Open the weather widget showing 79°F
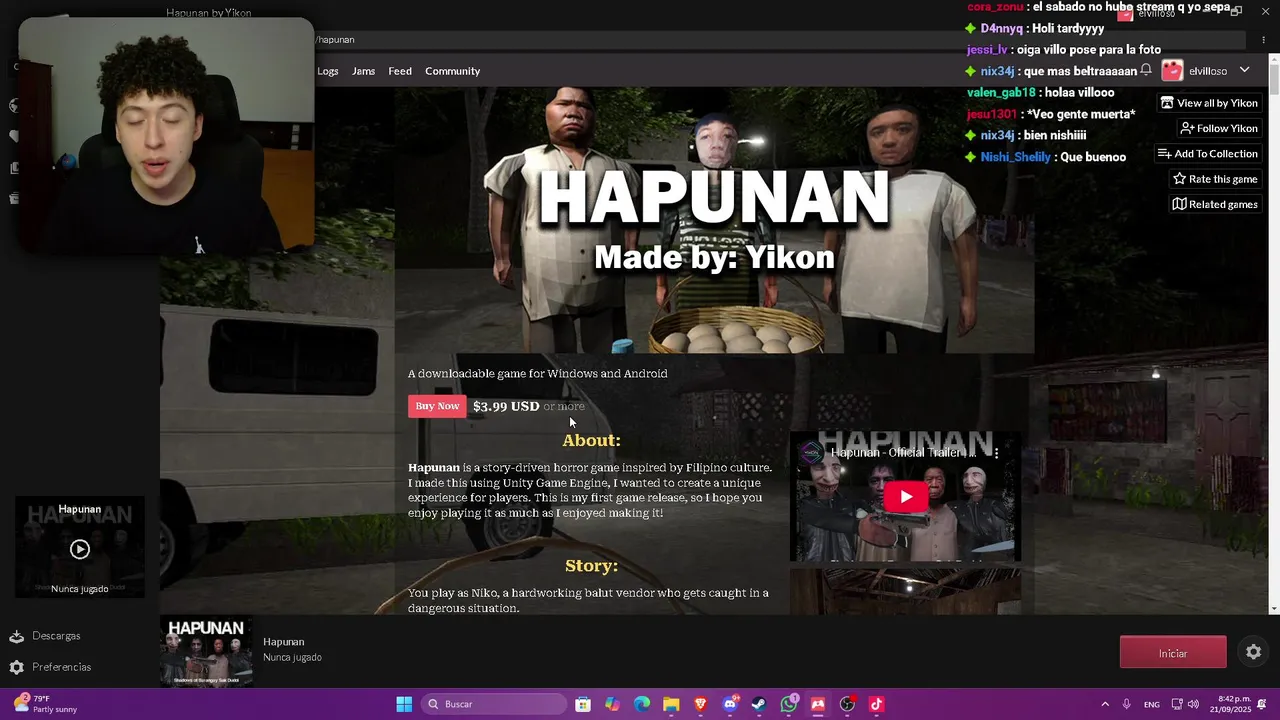The image size is (1280, 720). [x=43, y=704]
